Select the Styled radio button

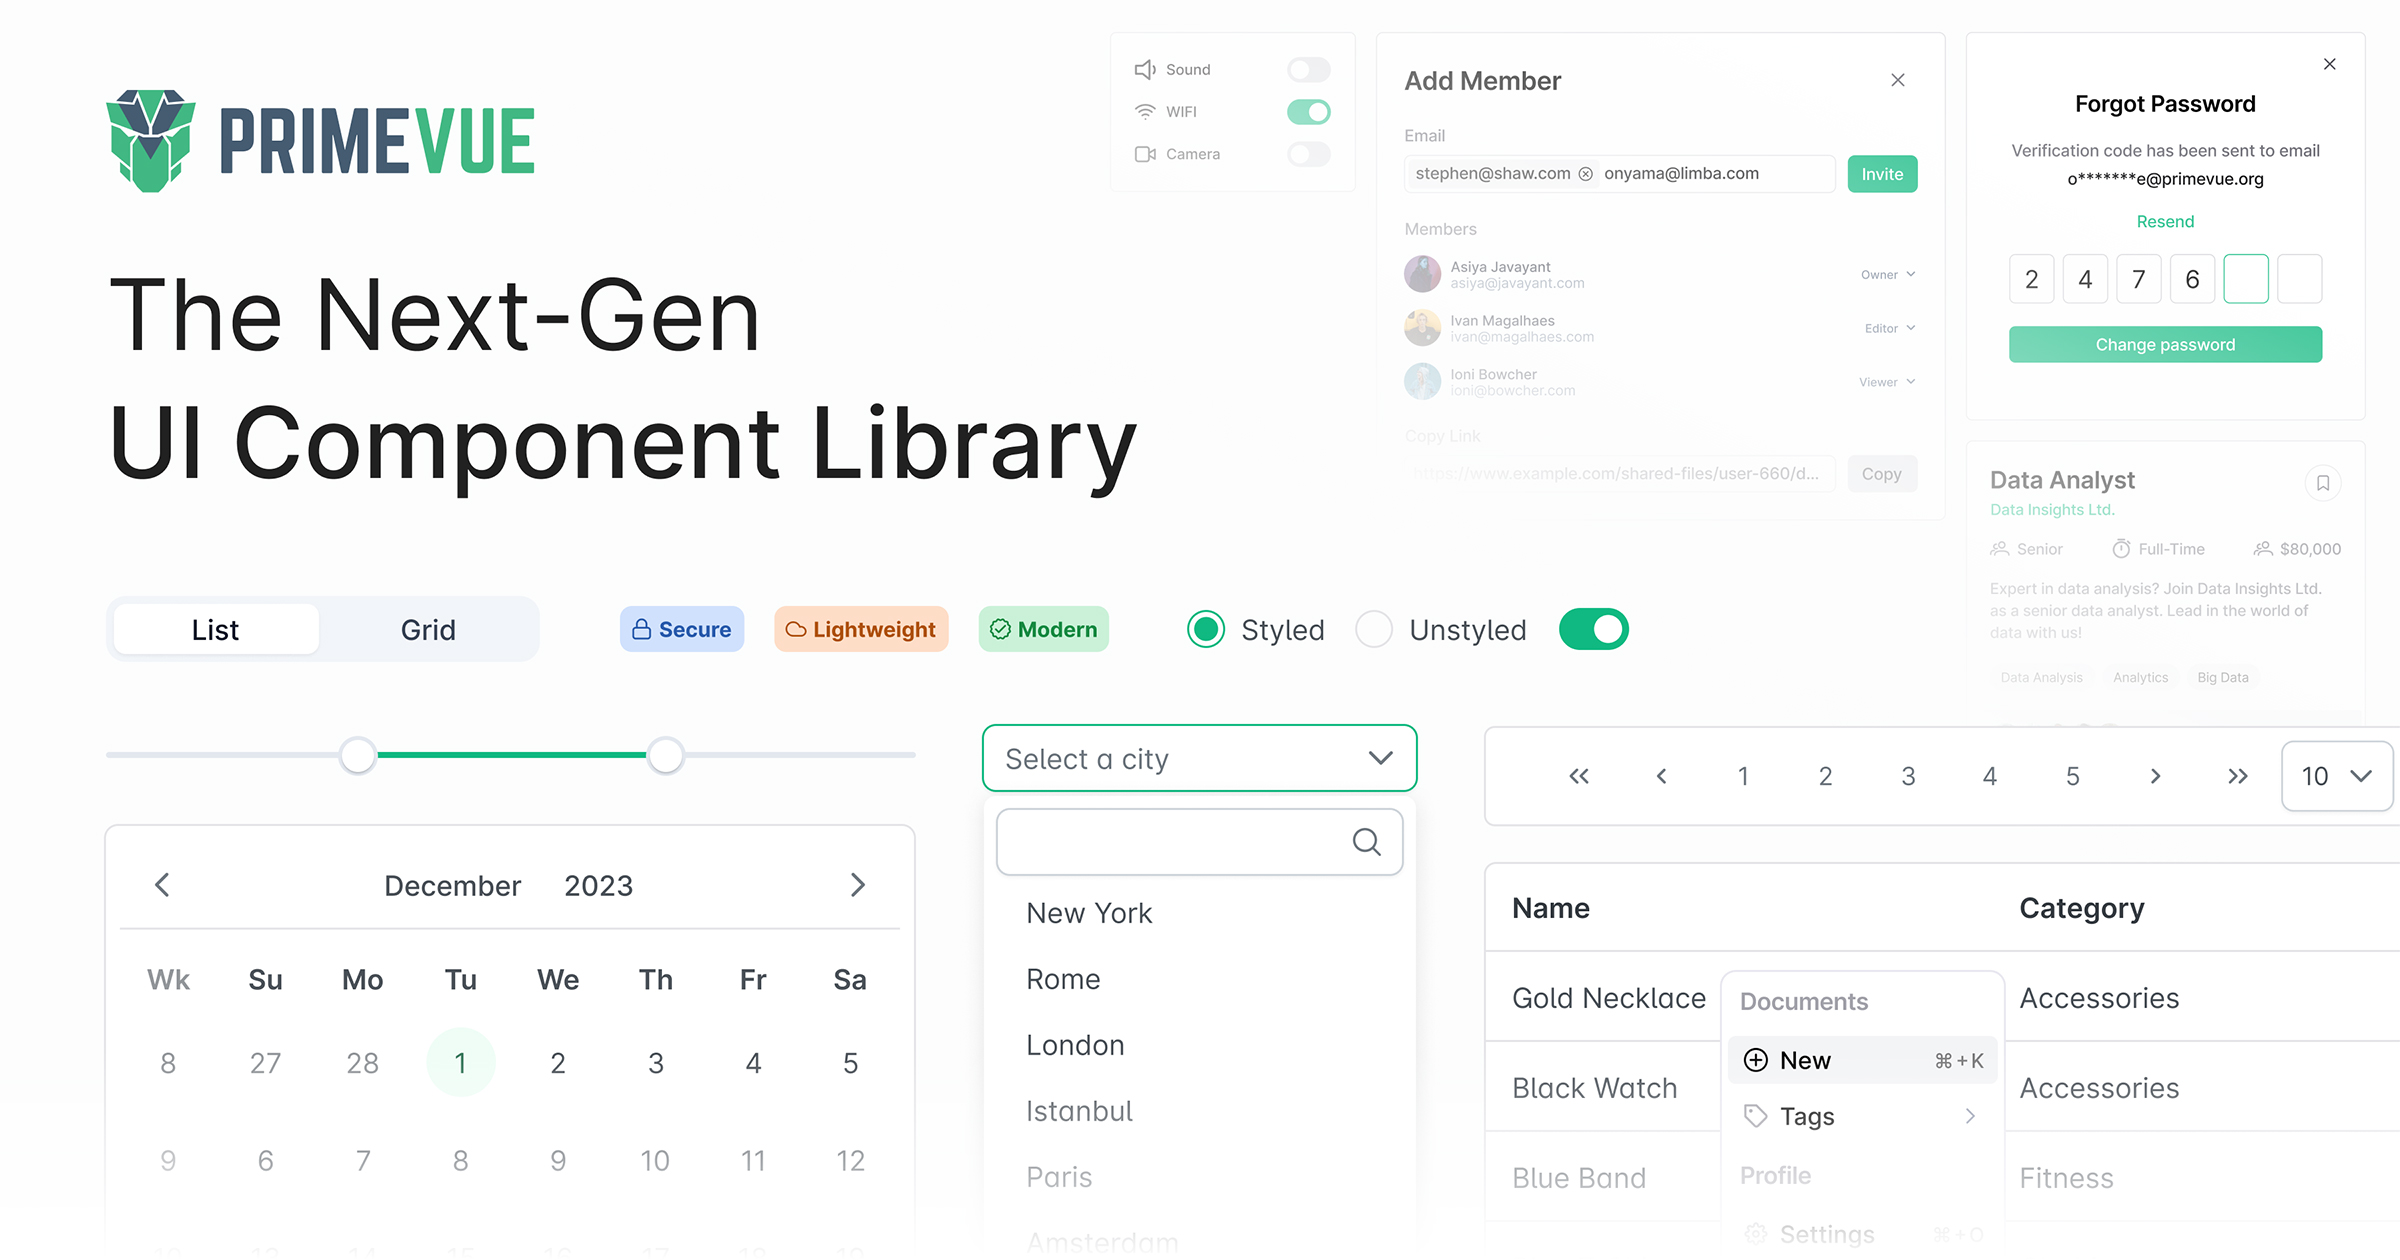(x=1208, y=630)
